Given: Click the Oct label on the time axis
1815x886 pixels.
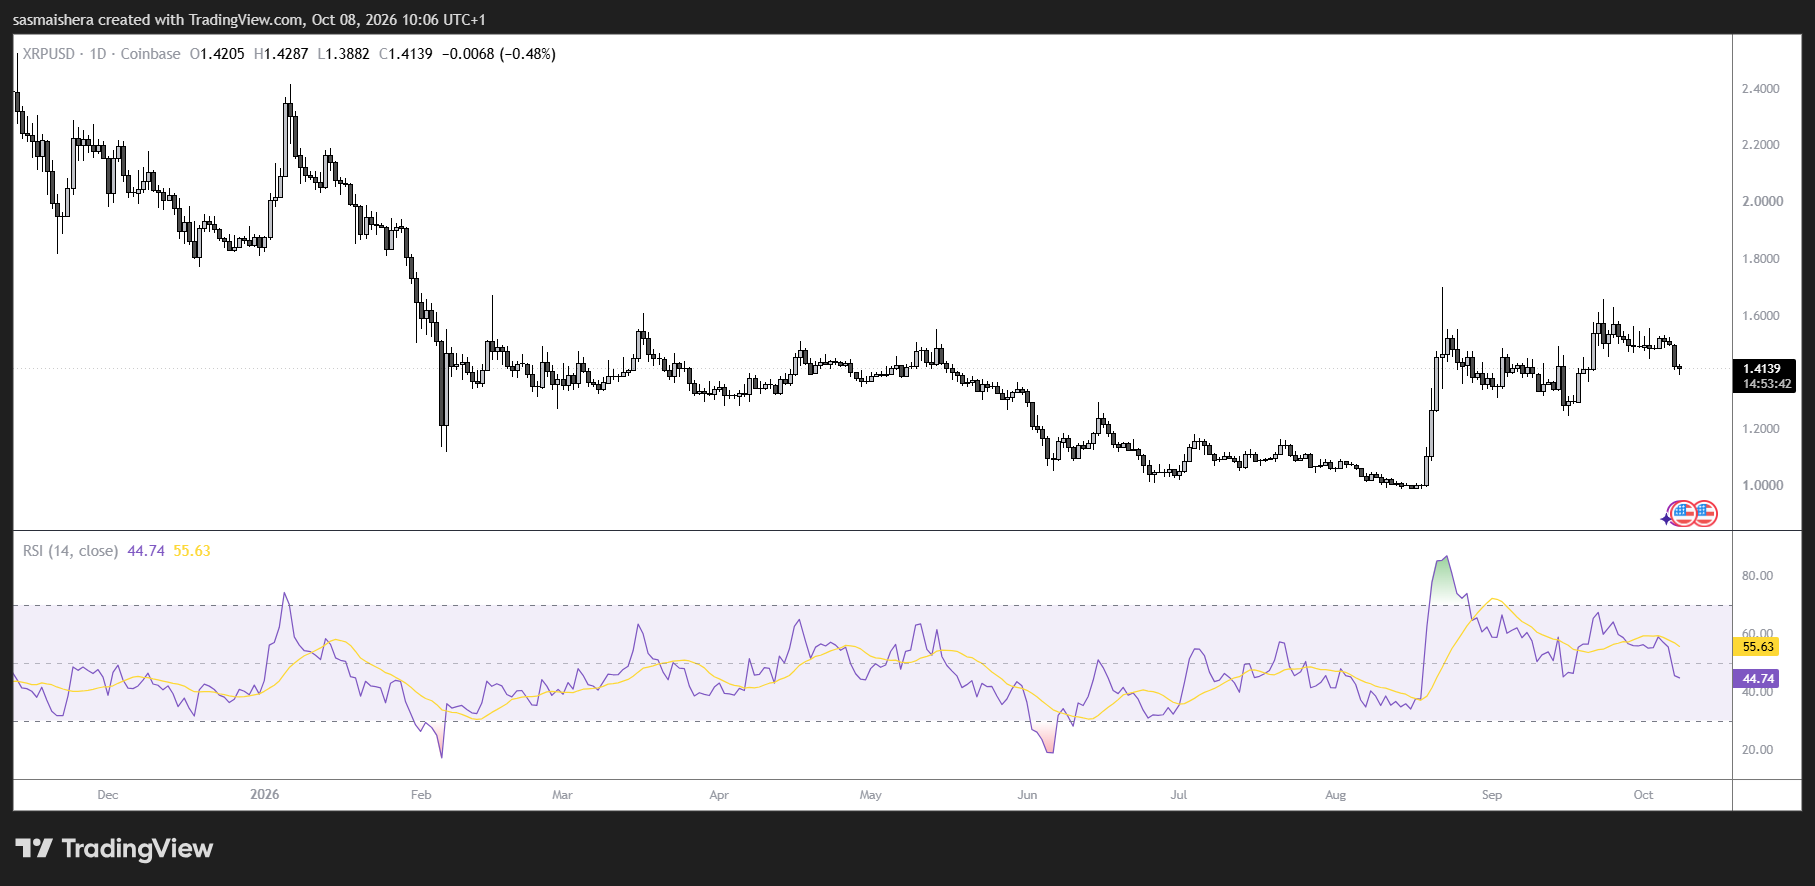Looking at the screenshot, I should click(1643, 795).
